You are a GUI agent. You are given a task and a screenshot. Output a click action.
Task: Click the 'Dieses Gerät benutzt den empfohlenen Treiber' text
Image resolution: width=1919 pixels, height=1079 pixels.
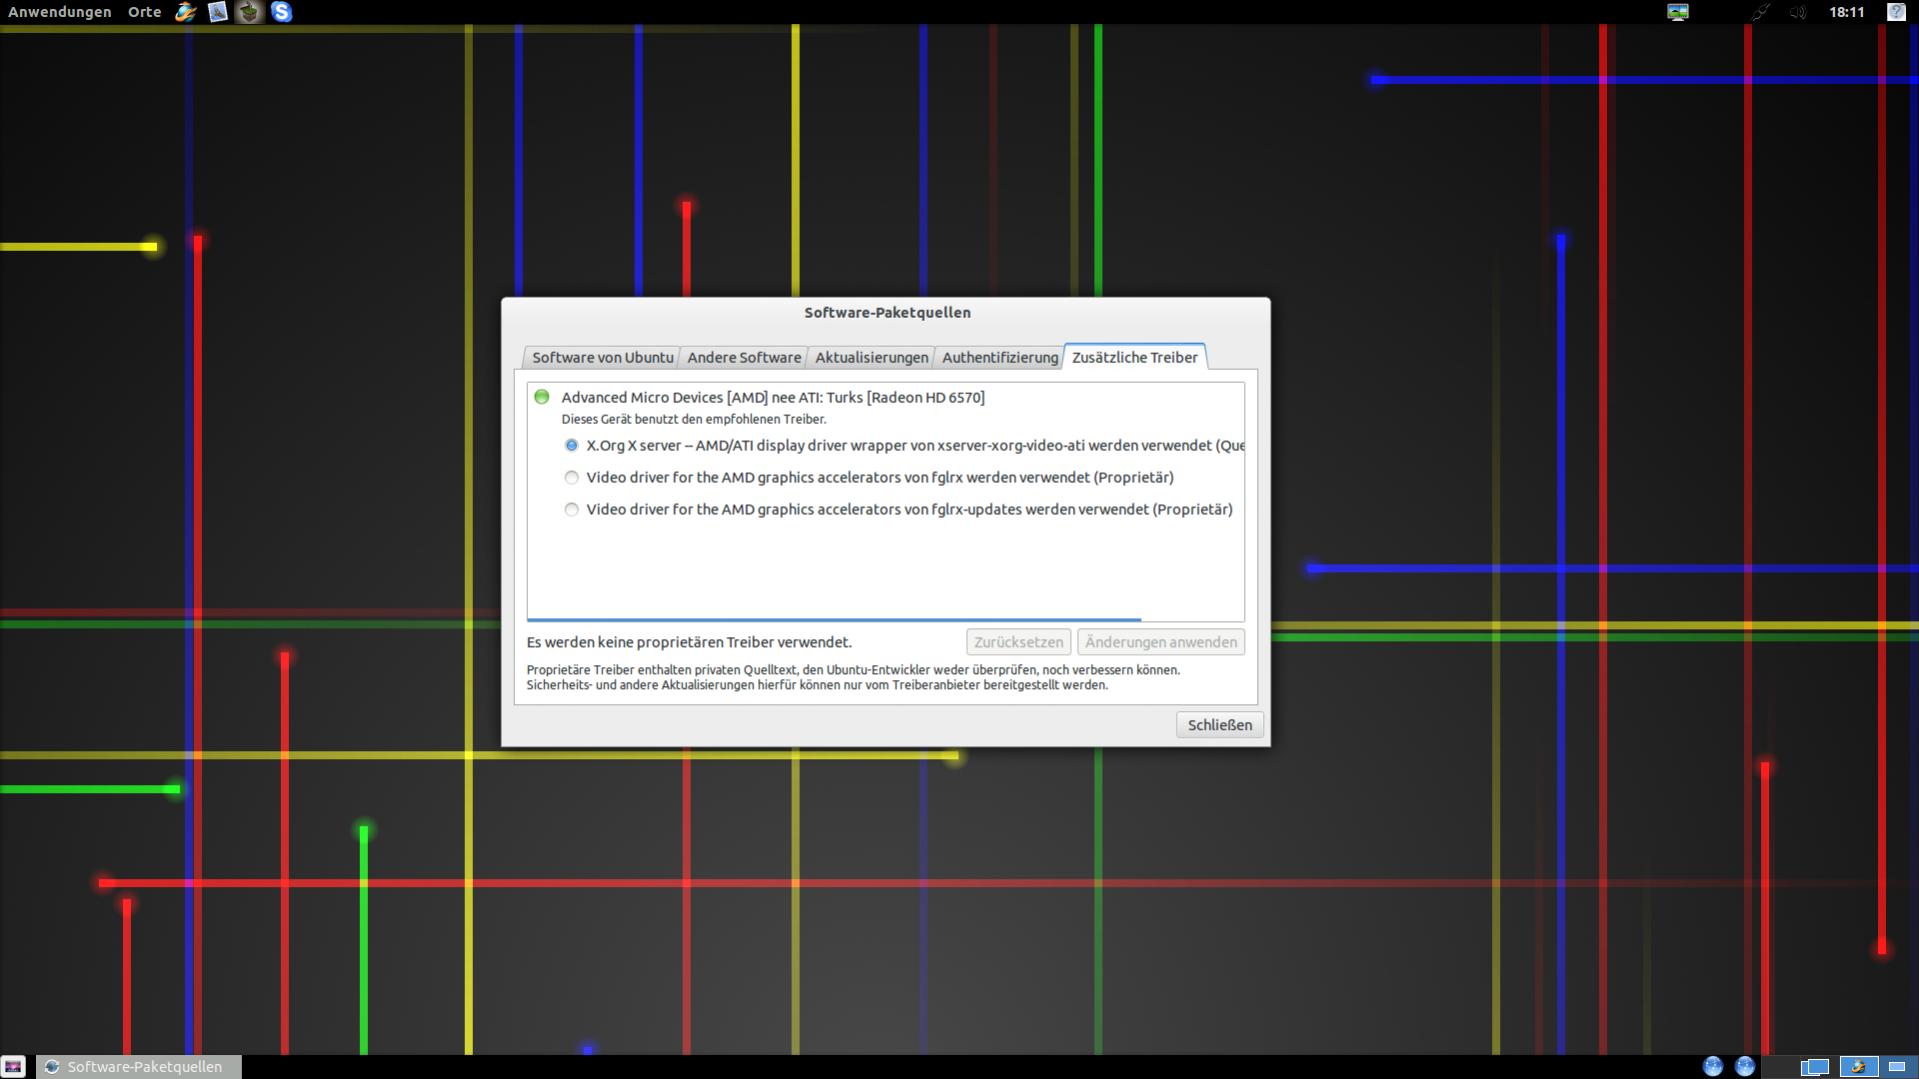(694, 419)
